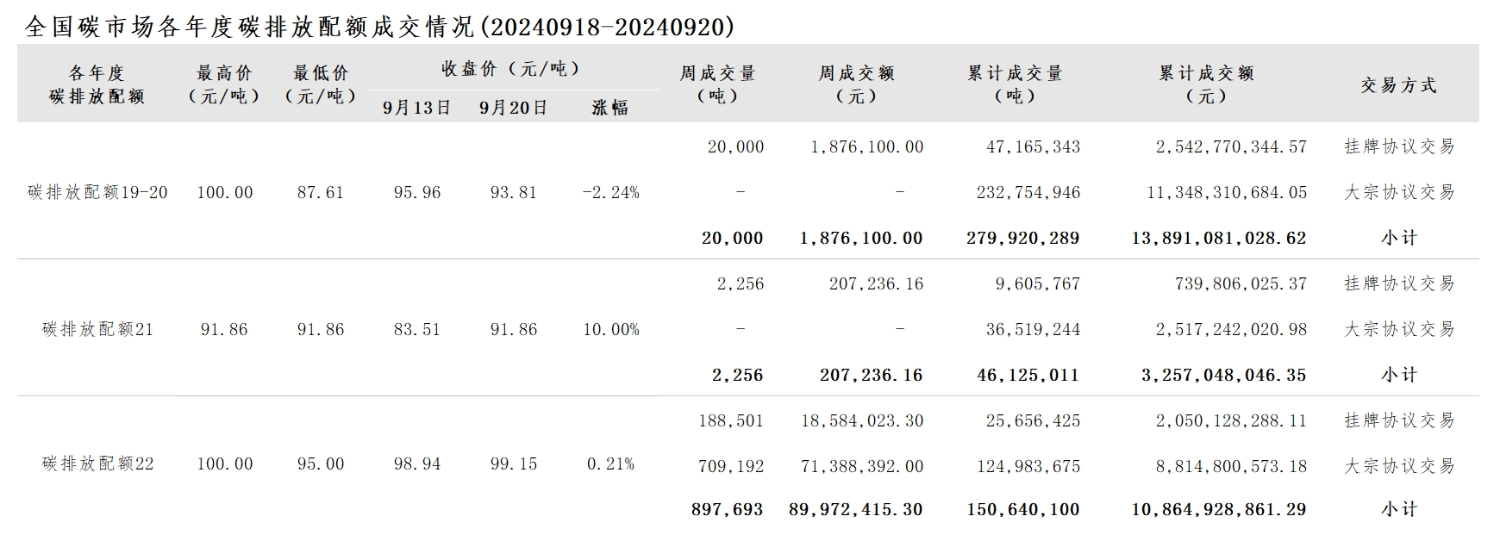The width and height of the screenshot is (1500, 535).
Task: Select the 涨幅 sub-header
Action: pyautogui.click(x=610, y=108)
